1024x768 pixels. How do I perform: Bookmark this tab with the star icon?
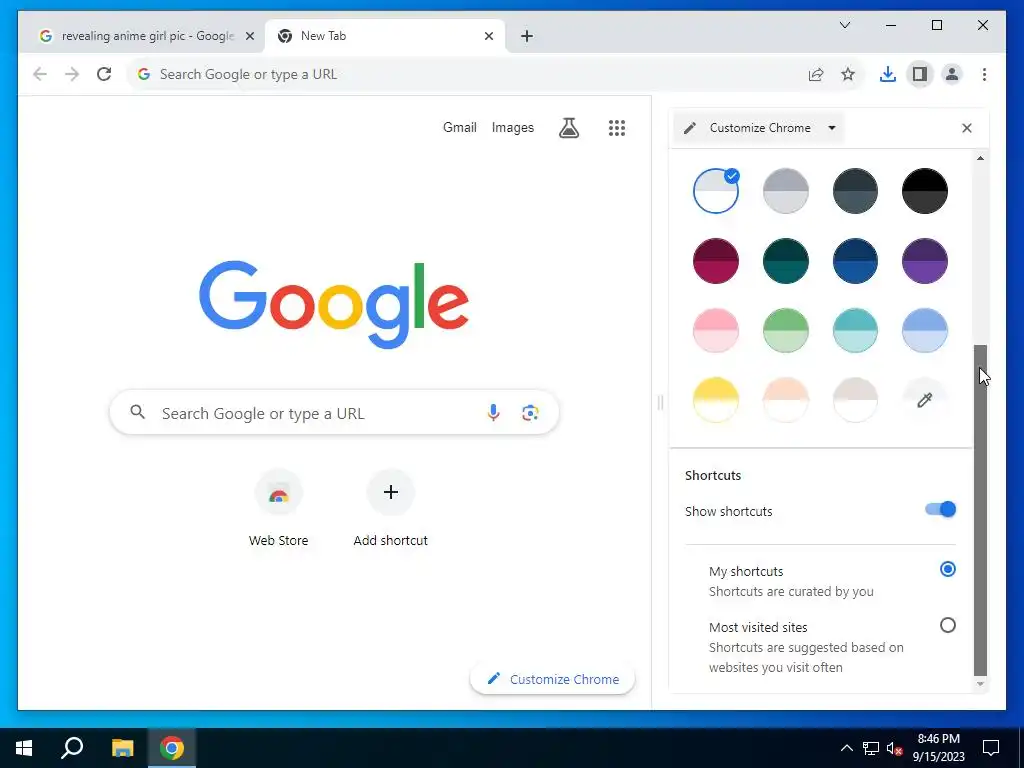point(848,74)
